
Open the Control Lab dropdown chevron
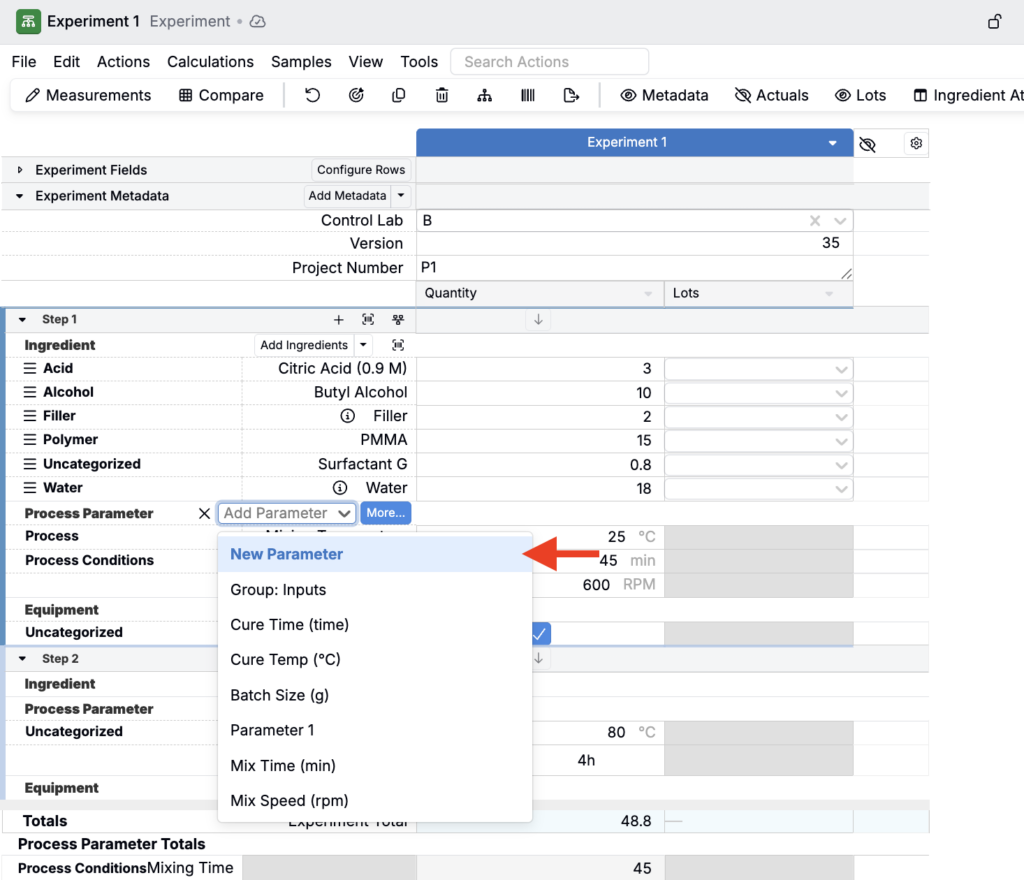(x=840, y=221)
